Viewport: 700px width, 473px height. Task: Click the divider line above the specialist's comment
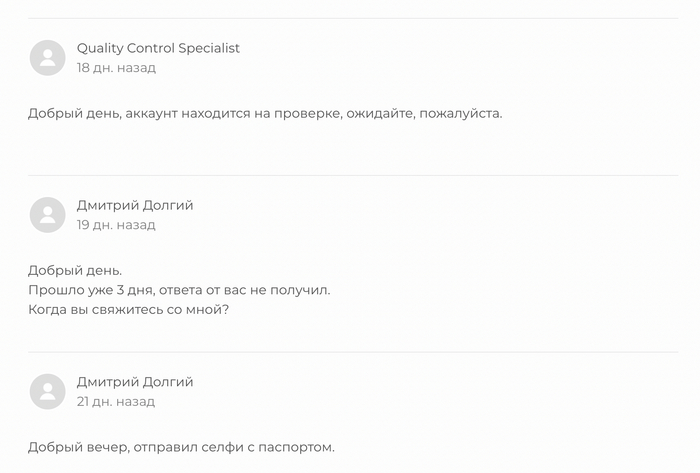pos(352,18)
